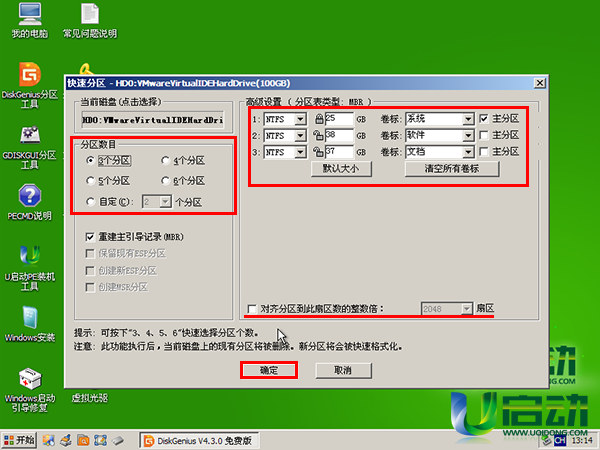Viewport: 600px width, 450px height.
Task: Click the 清空所有卷标 button
Action: coord(452,169)
